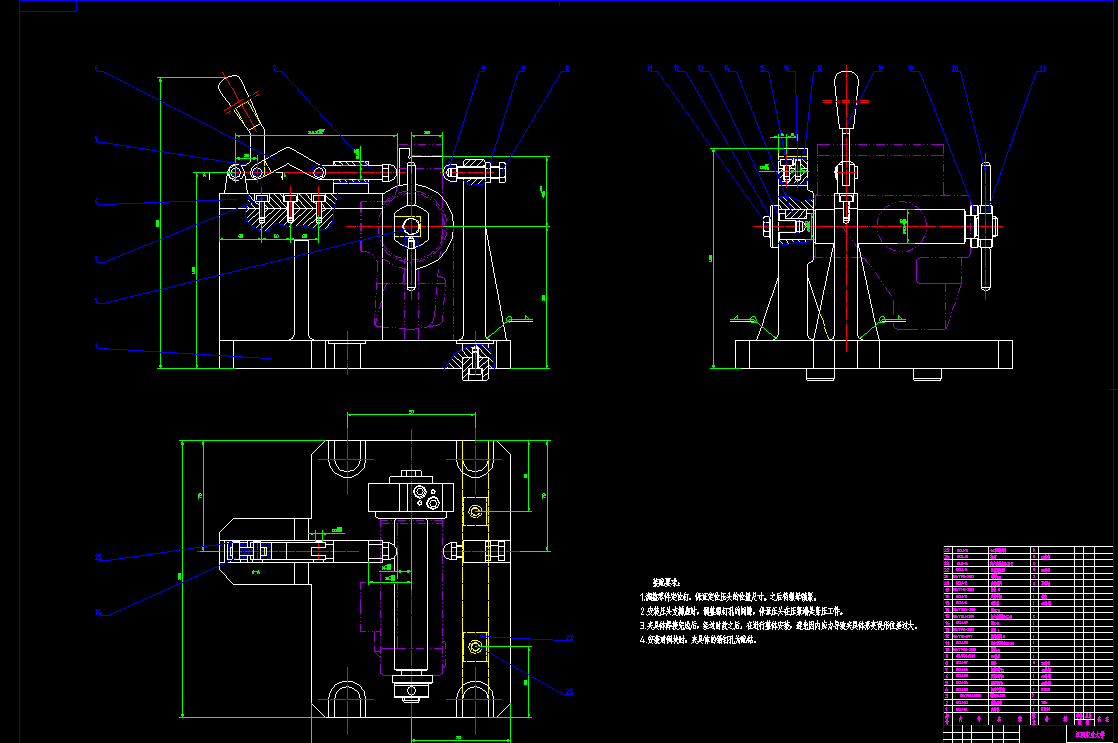
Task: Click the parts list header row
Action: pos(1027,719)
